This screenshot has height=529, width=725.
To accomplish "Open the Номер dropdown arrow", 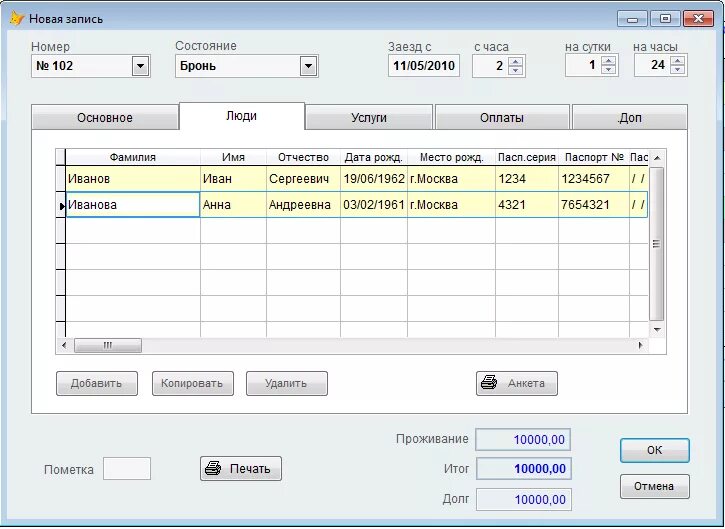I will (x=141, y=66).
